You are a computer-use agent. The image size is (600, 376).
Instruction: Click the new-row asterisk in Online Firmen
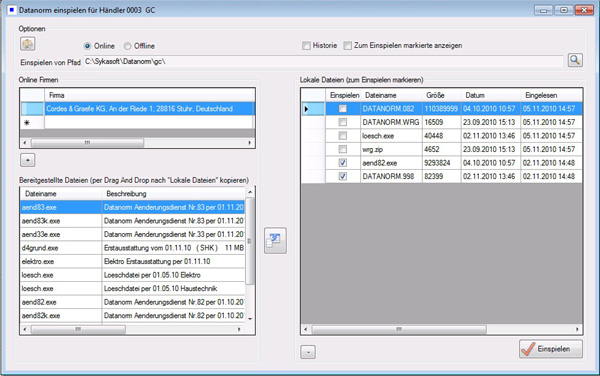[x=27, y=123]
